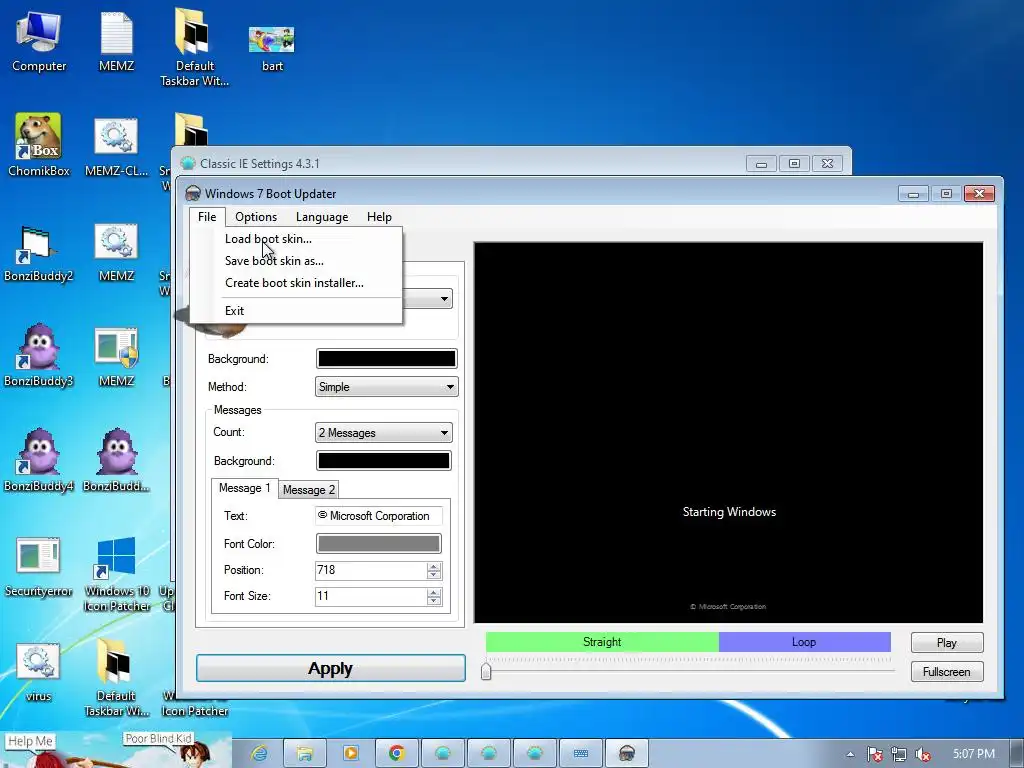1024x768 pixels.
Task: Select the BonziBuddy3 desktop shortcut
Action: coord(39,356)
